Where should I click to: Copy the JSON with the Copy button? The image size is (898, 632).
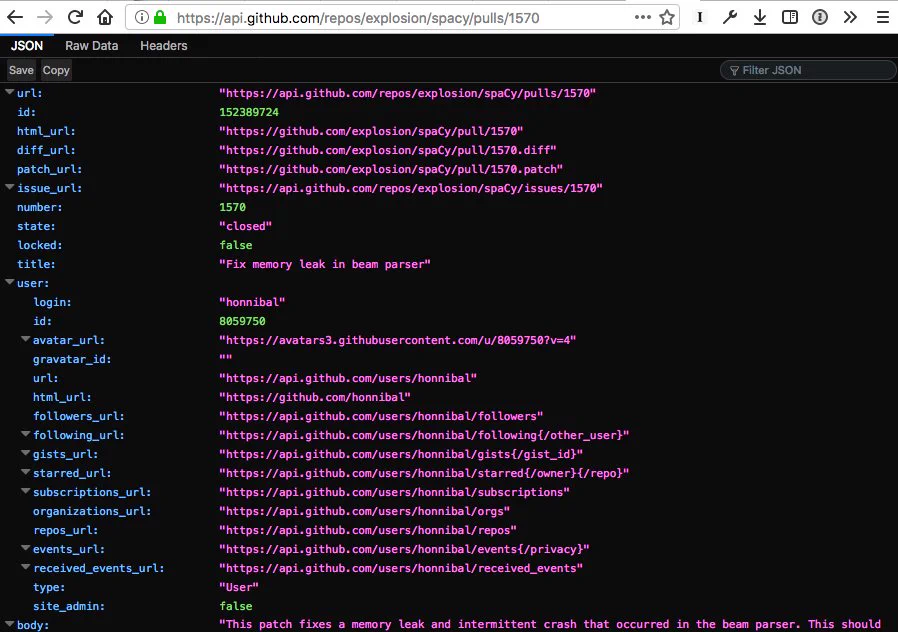point(56,70)
